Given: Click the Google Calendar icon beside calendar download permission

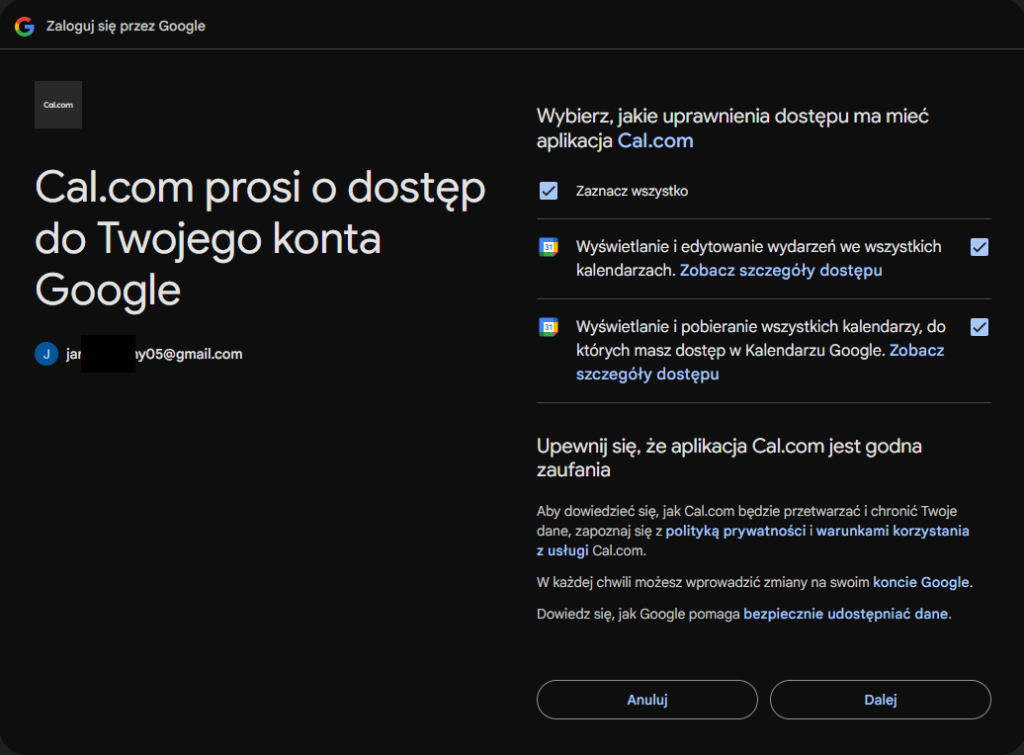Looking at the screenshot, I should point(549,327).
